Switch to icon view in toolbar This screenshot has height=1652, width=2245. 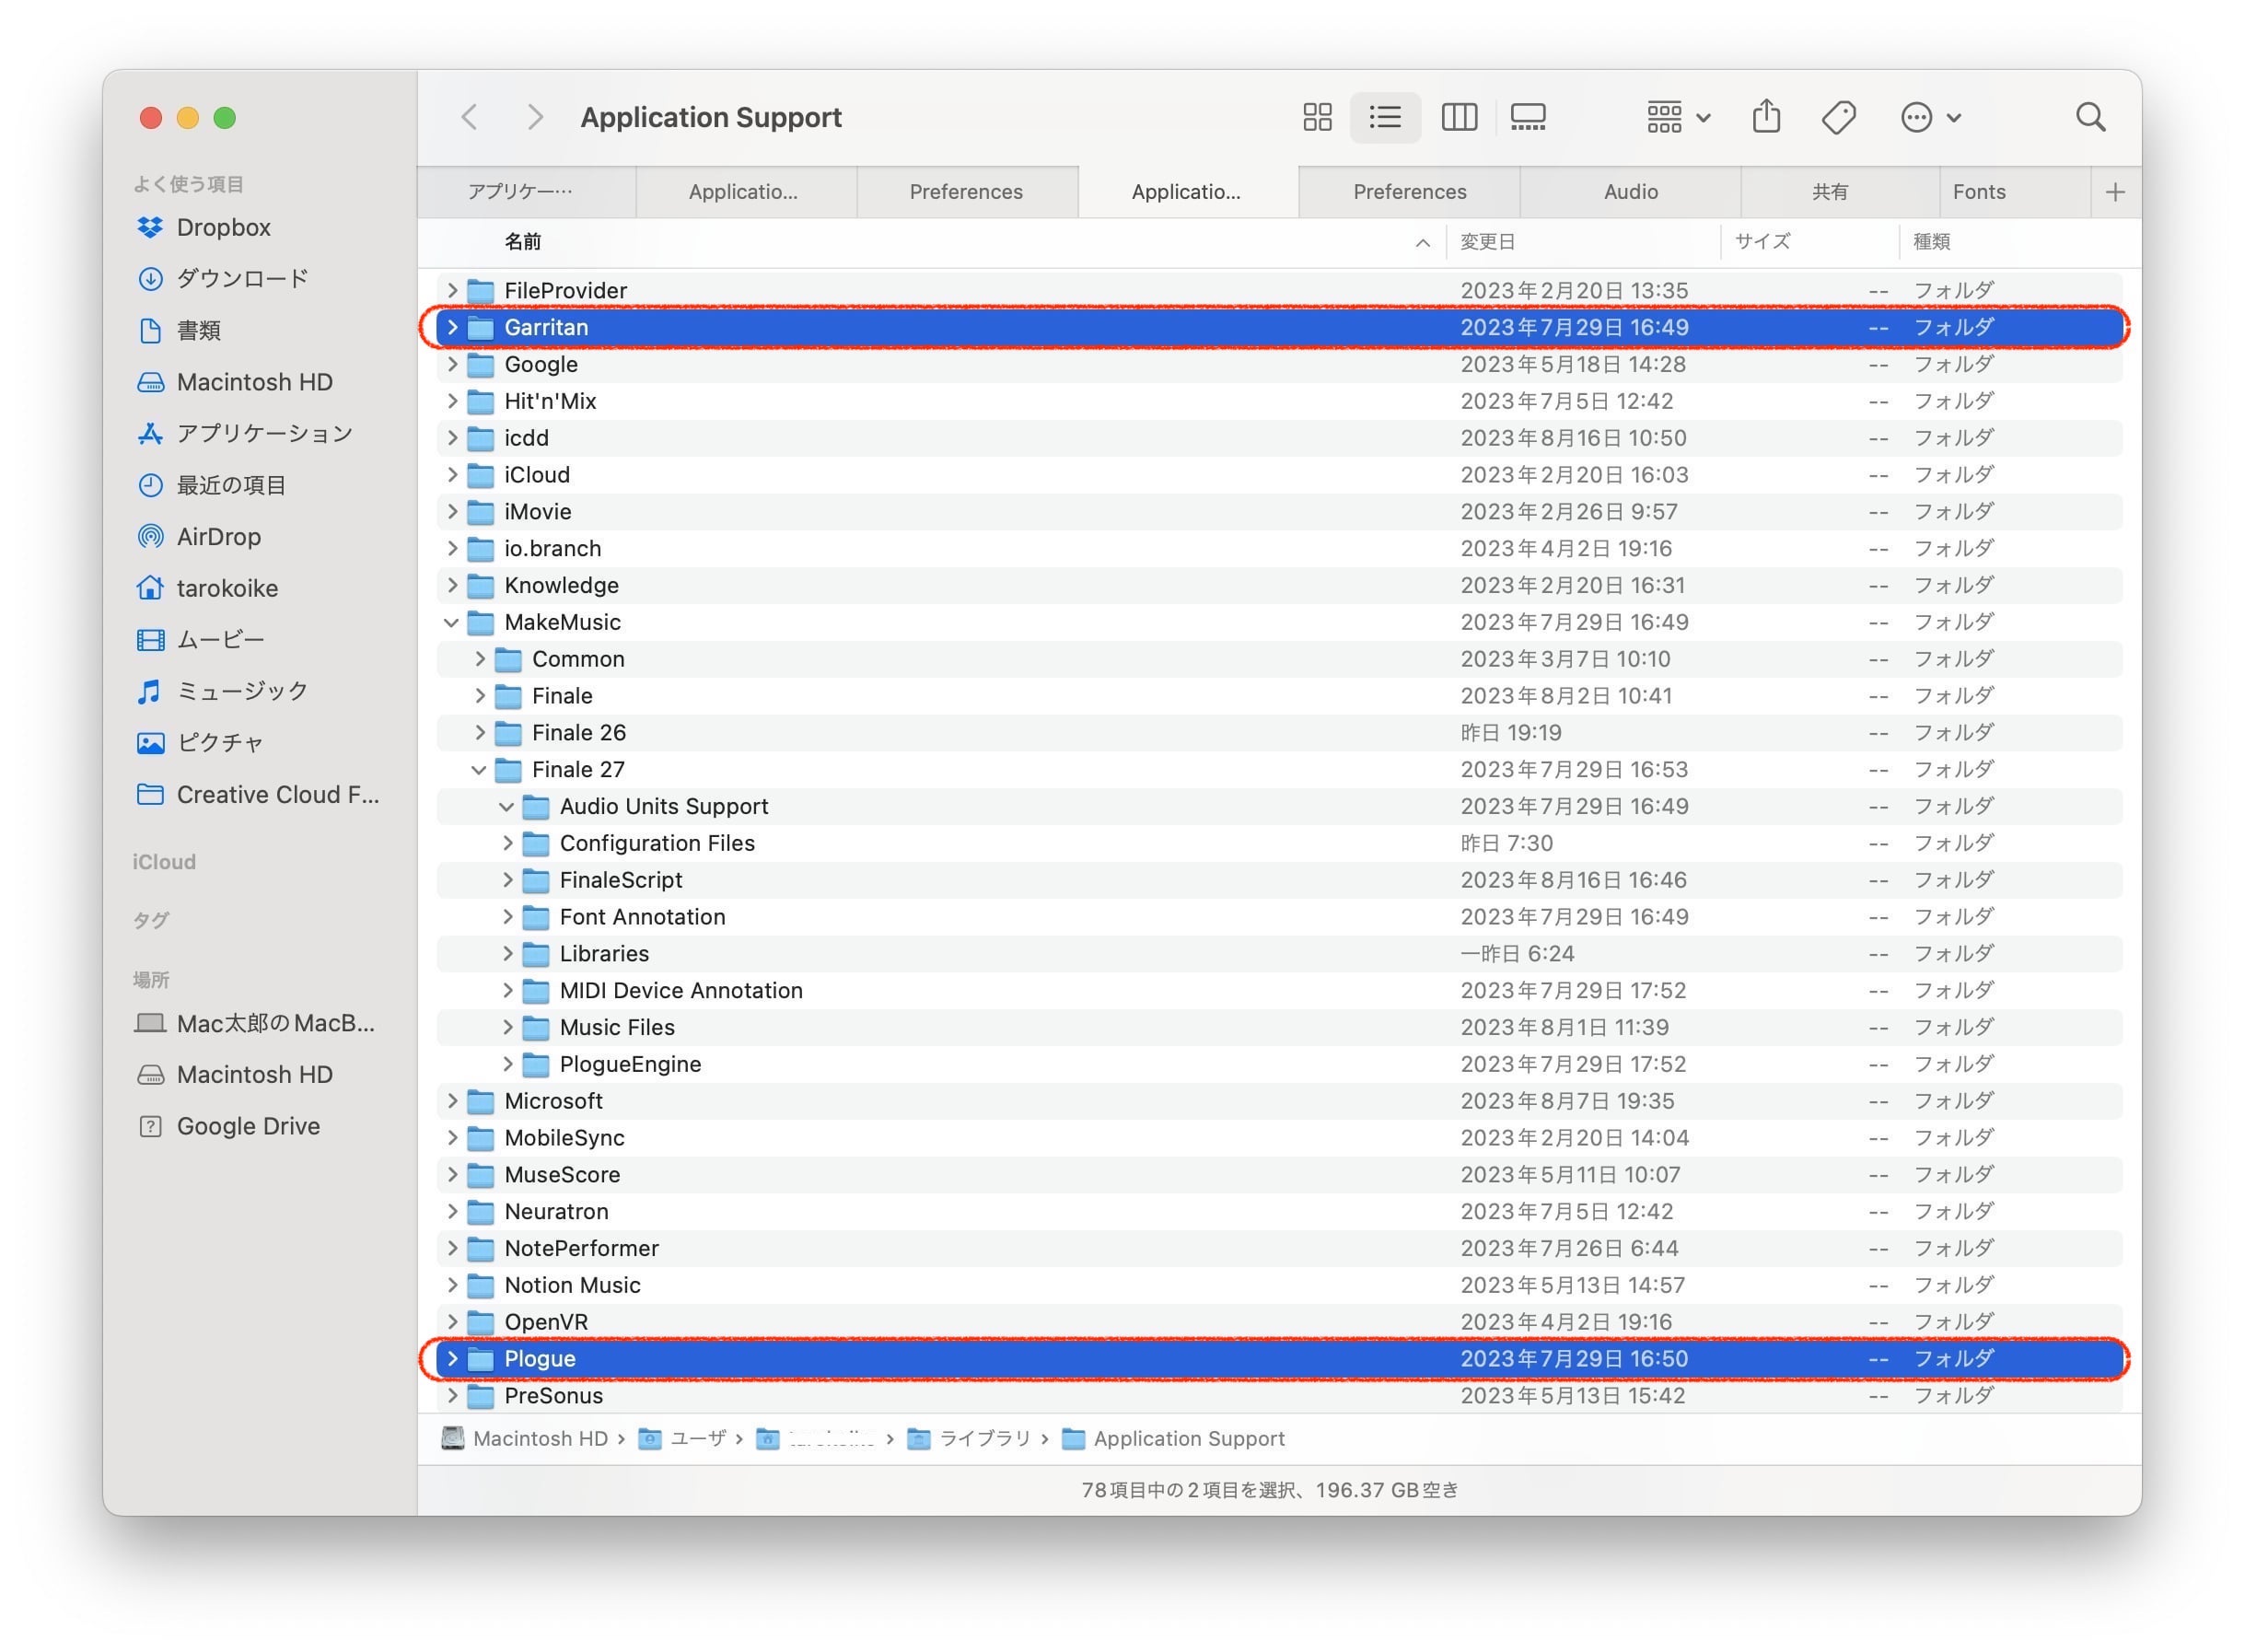[x=1317, y=117]
